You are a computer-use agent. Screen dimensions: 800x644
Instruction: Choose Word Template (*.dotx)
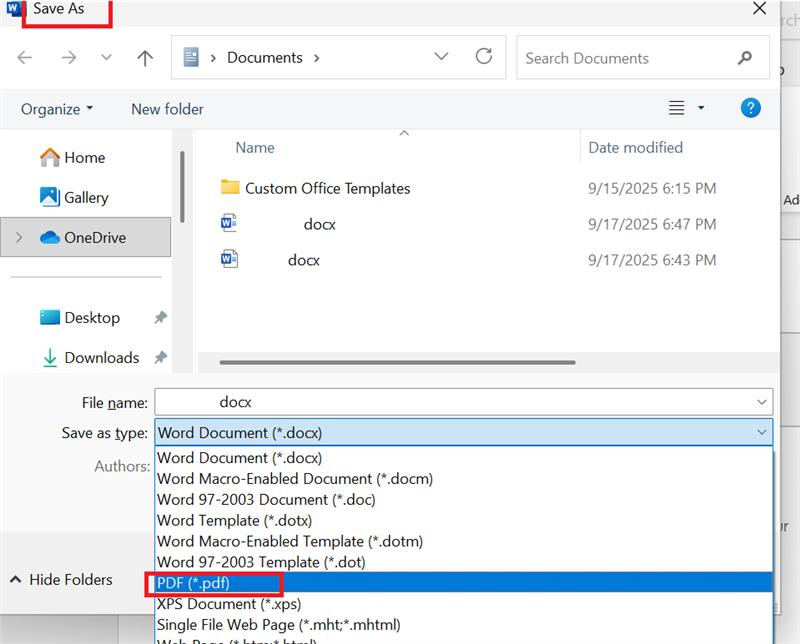(x=464, y=521)
